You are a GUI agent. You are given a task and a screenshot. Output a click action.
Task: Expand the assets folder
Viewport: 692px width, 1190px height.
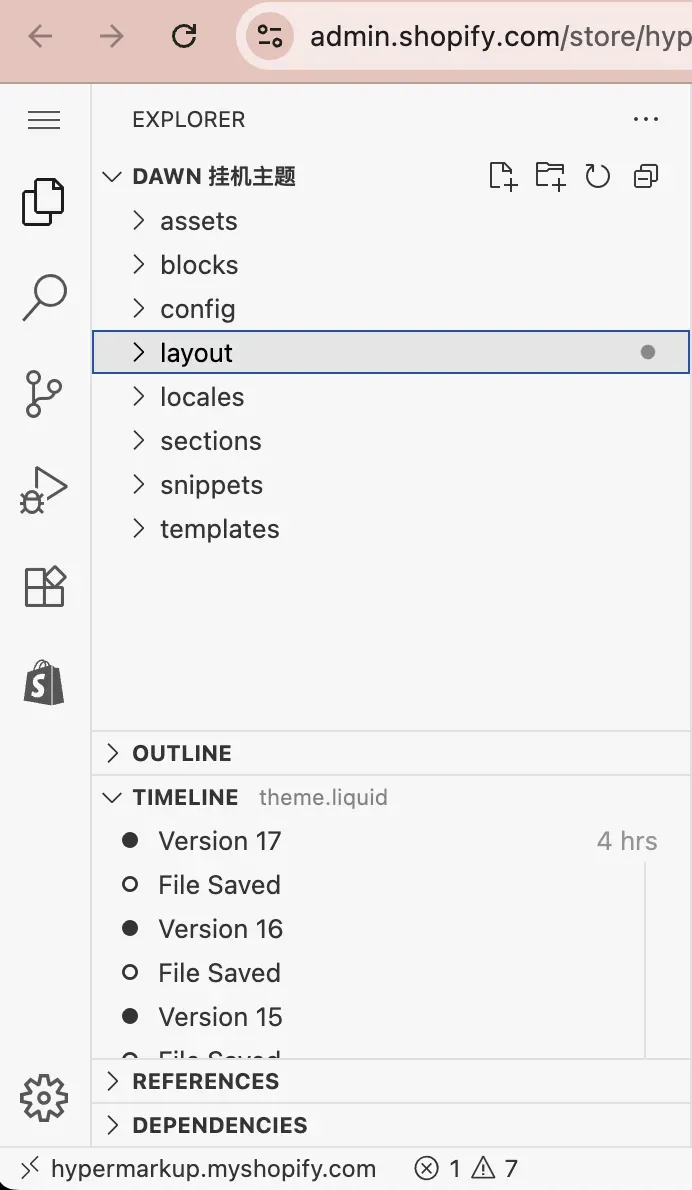[x=391, y=221]
